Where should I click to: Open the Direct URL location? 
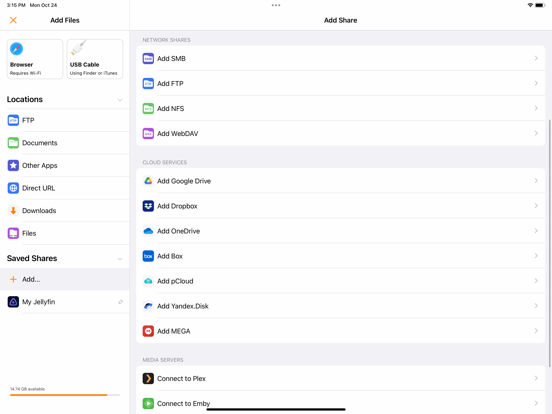coord(65,188)
